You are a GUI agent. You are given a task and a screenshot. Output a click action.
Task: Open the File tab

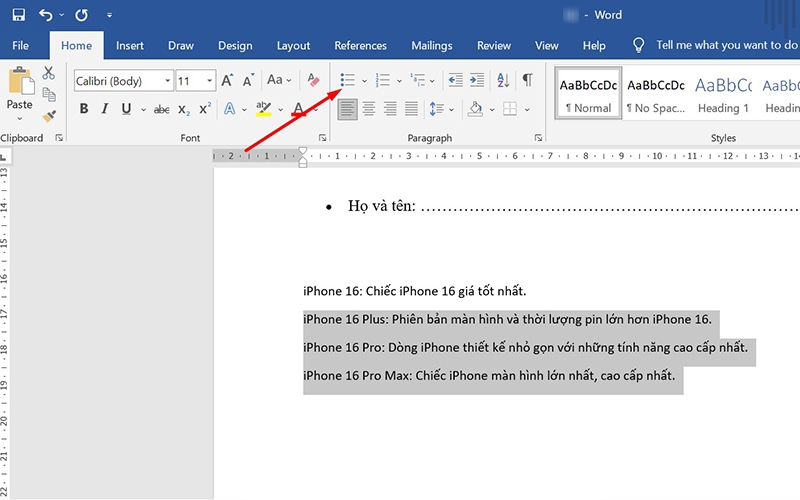[x=20, y=45]
